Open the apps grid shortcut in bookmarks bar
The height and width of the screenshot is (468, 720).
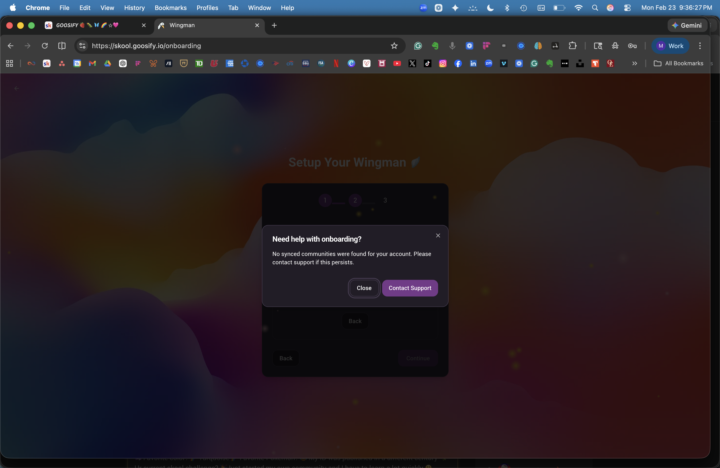9,63
